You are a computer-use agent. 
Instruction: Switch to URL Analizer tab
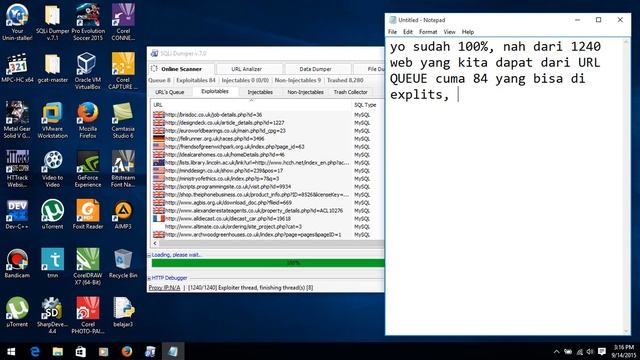point(249,69)
